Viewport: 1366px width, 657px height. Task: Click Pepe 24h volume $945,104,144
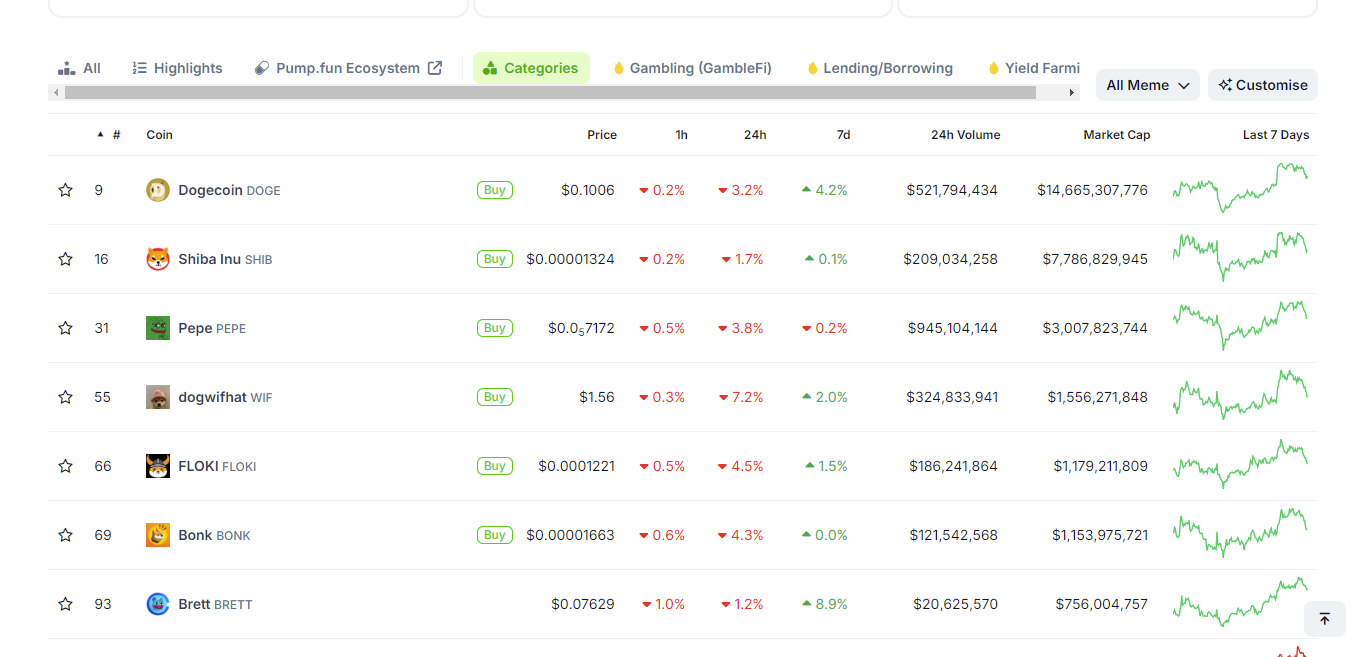[952, 328]
